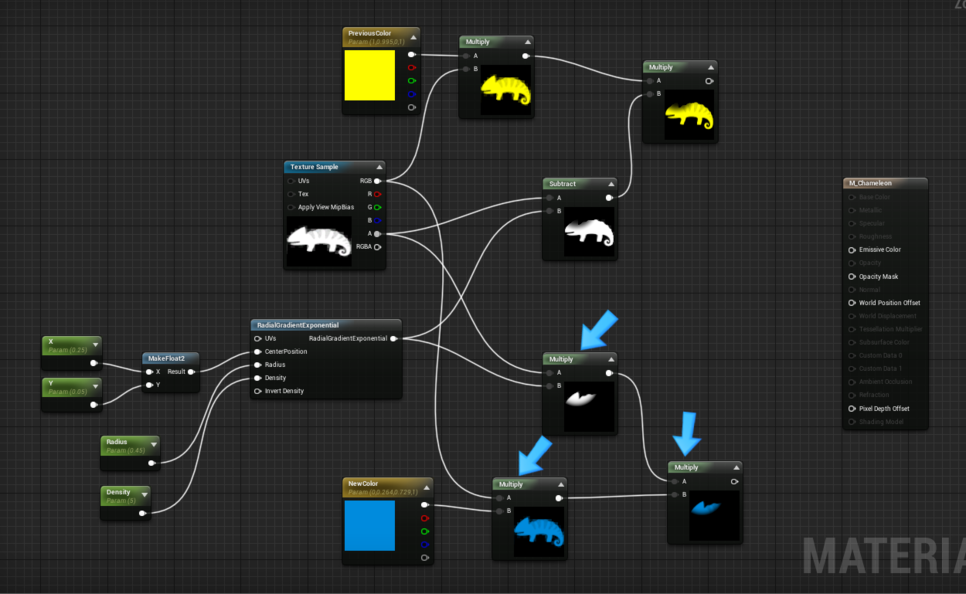
Task: Select the MakeFloat2 node title
Action: [x=166, y=358]
